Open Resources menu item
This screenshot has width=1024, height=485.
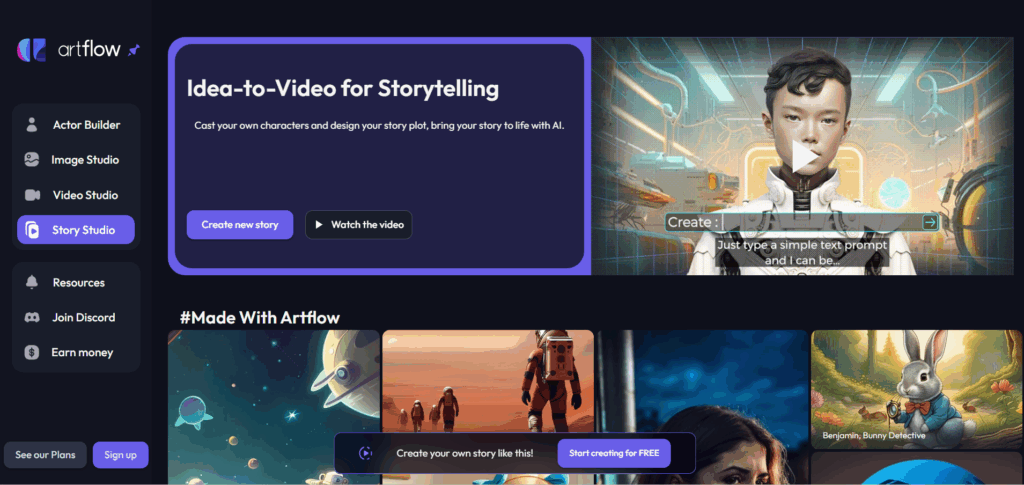[x=76, y=283]
